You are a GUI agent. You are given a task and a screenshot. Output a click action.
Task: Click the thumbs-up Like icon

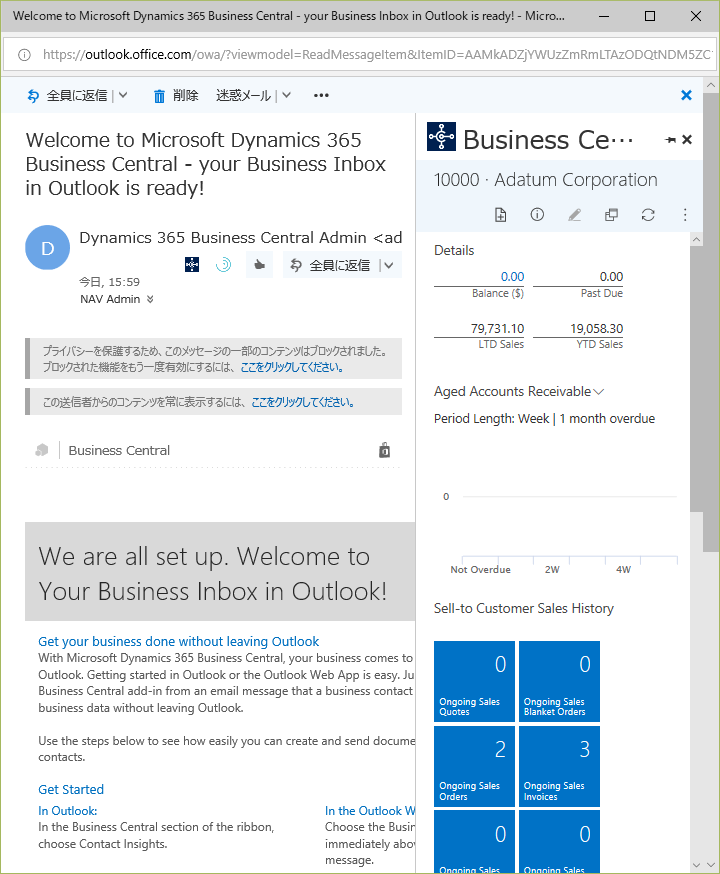pos(260,265)
